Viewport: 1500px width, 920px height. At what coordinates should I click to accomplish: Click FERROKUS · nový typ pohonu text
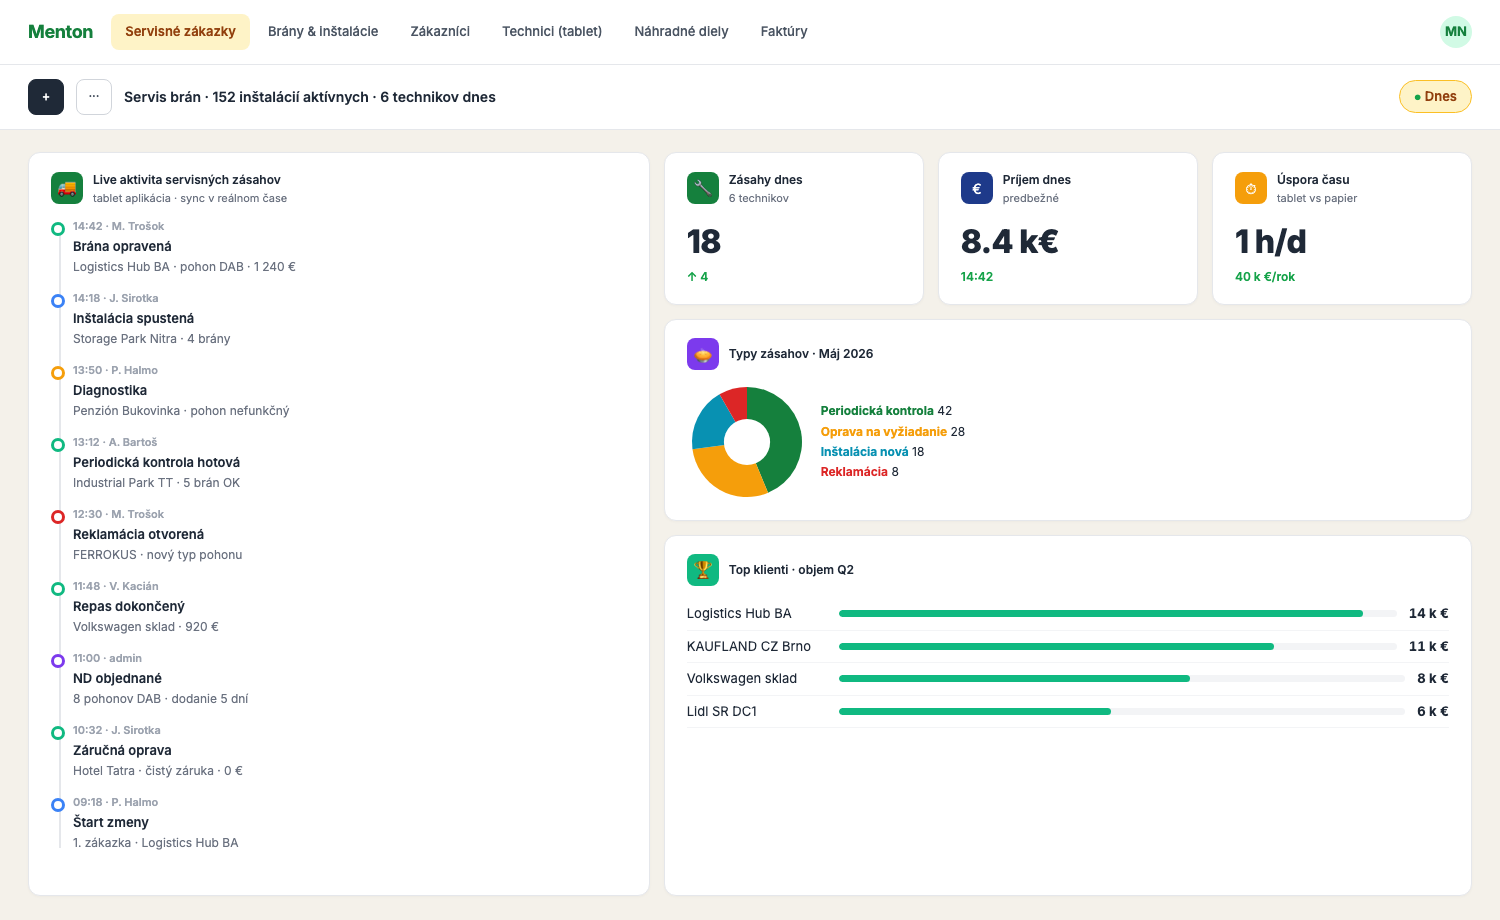point(158,555)
